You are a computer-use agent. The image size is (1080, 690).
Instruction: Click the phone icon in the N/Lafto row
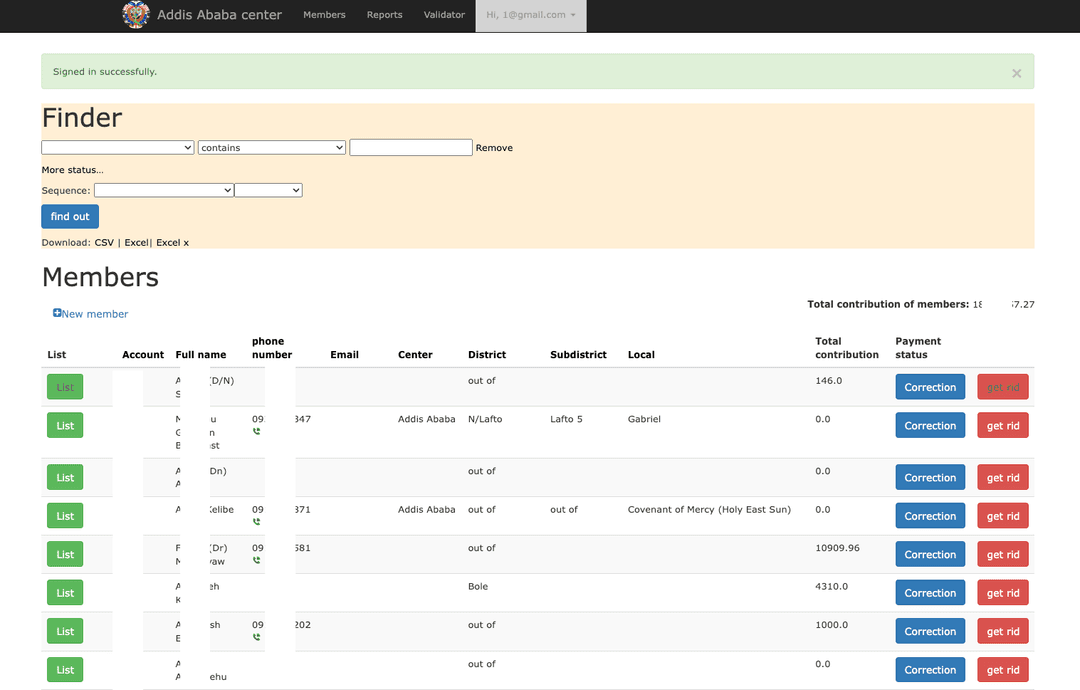[x=257, y=432]
